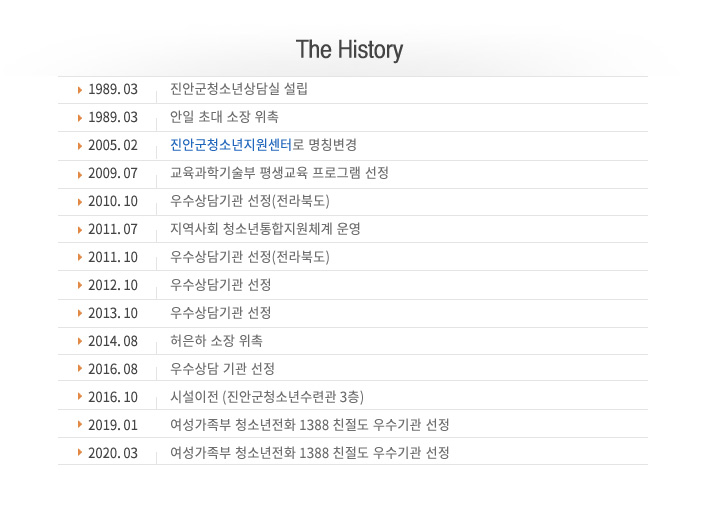Open the blue 진안군청소년지원센터 link
Viewport: 707px width, 529px height.
(x=231, y=145)
